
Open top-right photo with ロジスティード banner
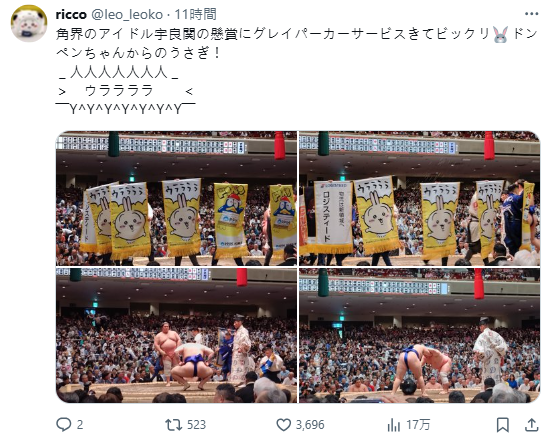419,199
